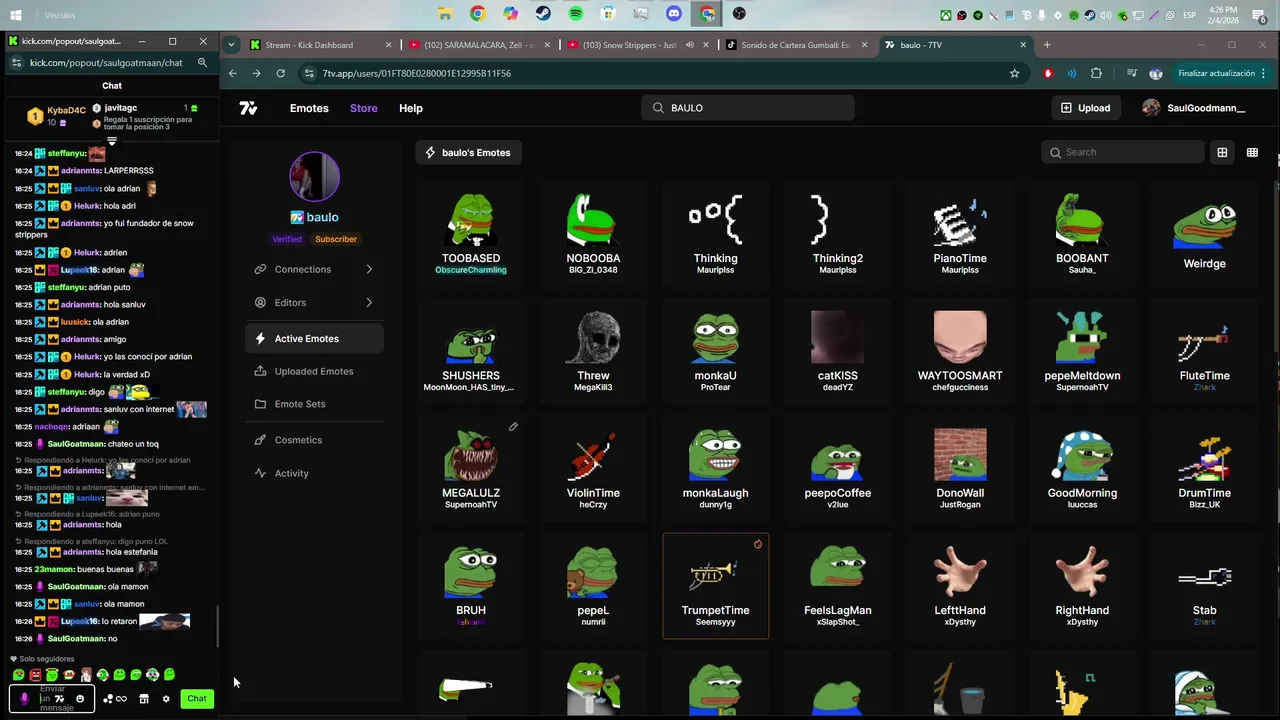This screenshot has height=720, width=1280.
Task: Open OBS Studio from the taskbar
Action: [739, 14]
